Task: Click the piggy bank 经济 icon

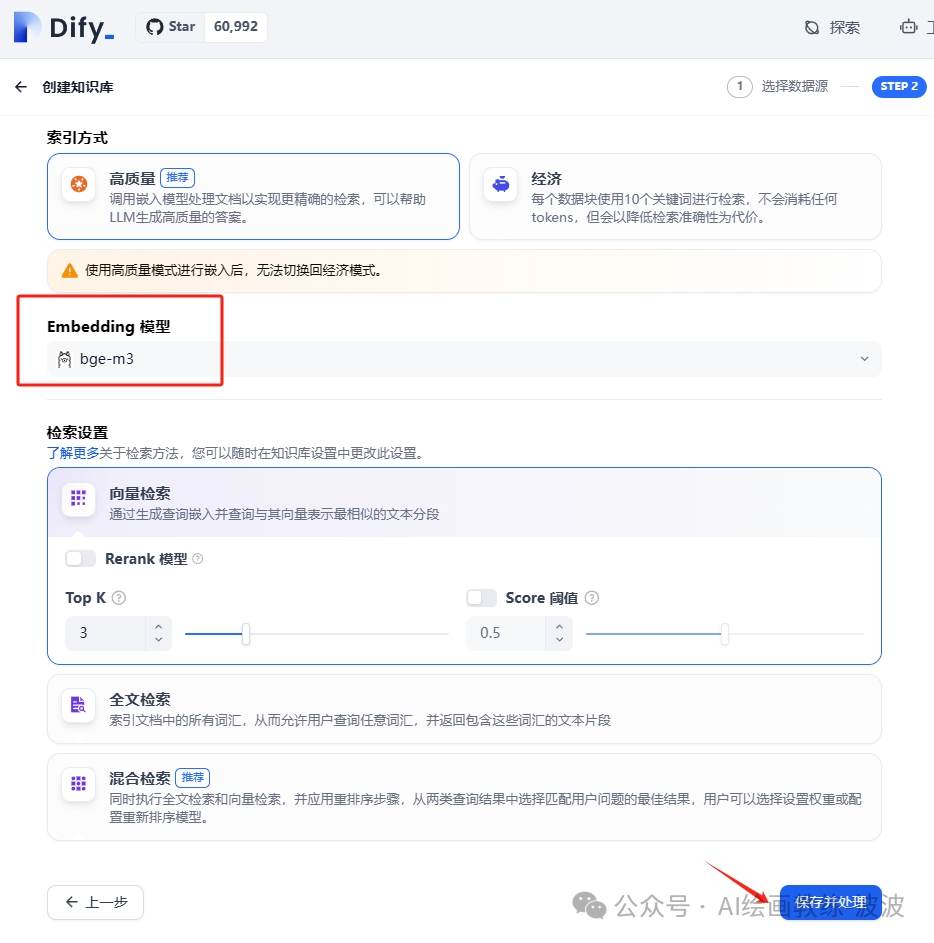Action: [500, 184]
